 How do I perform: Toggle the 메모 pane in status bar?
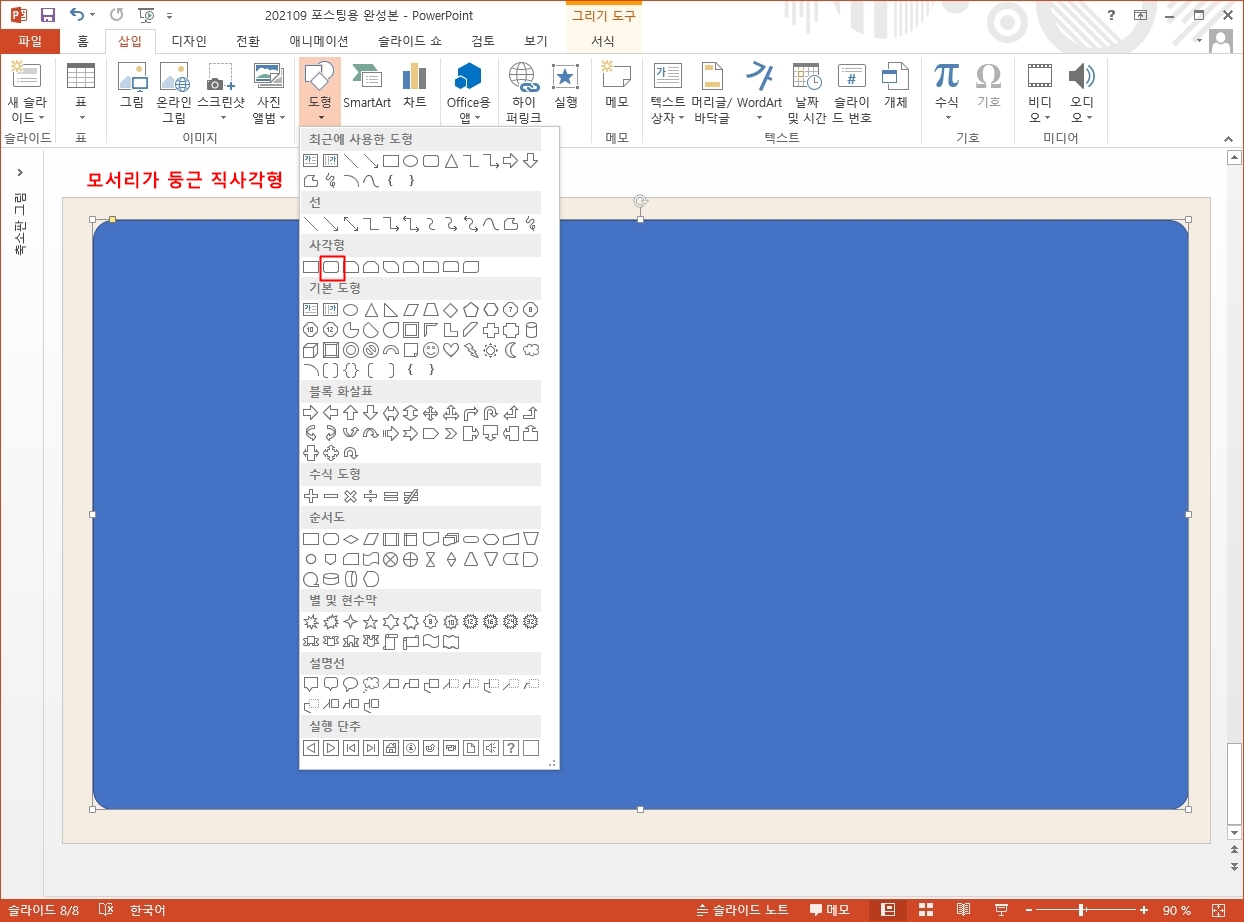pos(829,910)
